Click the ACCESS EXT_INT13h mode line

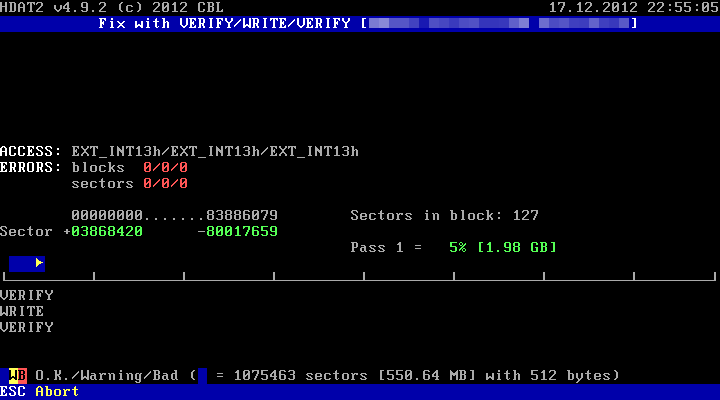tap(180, 151)
